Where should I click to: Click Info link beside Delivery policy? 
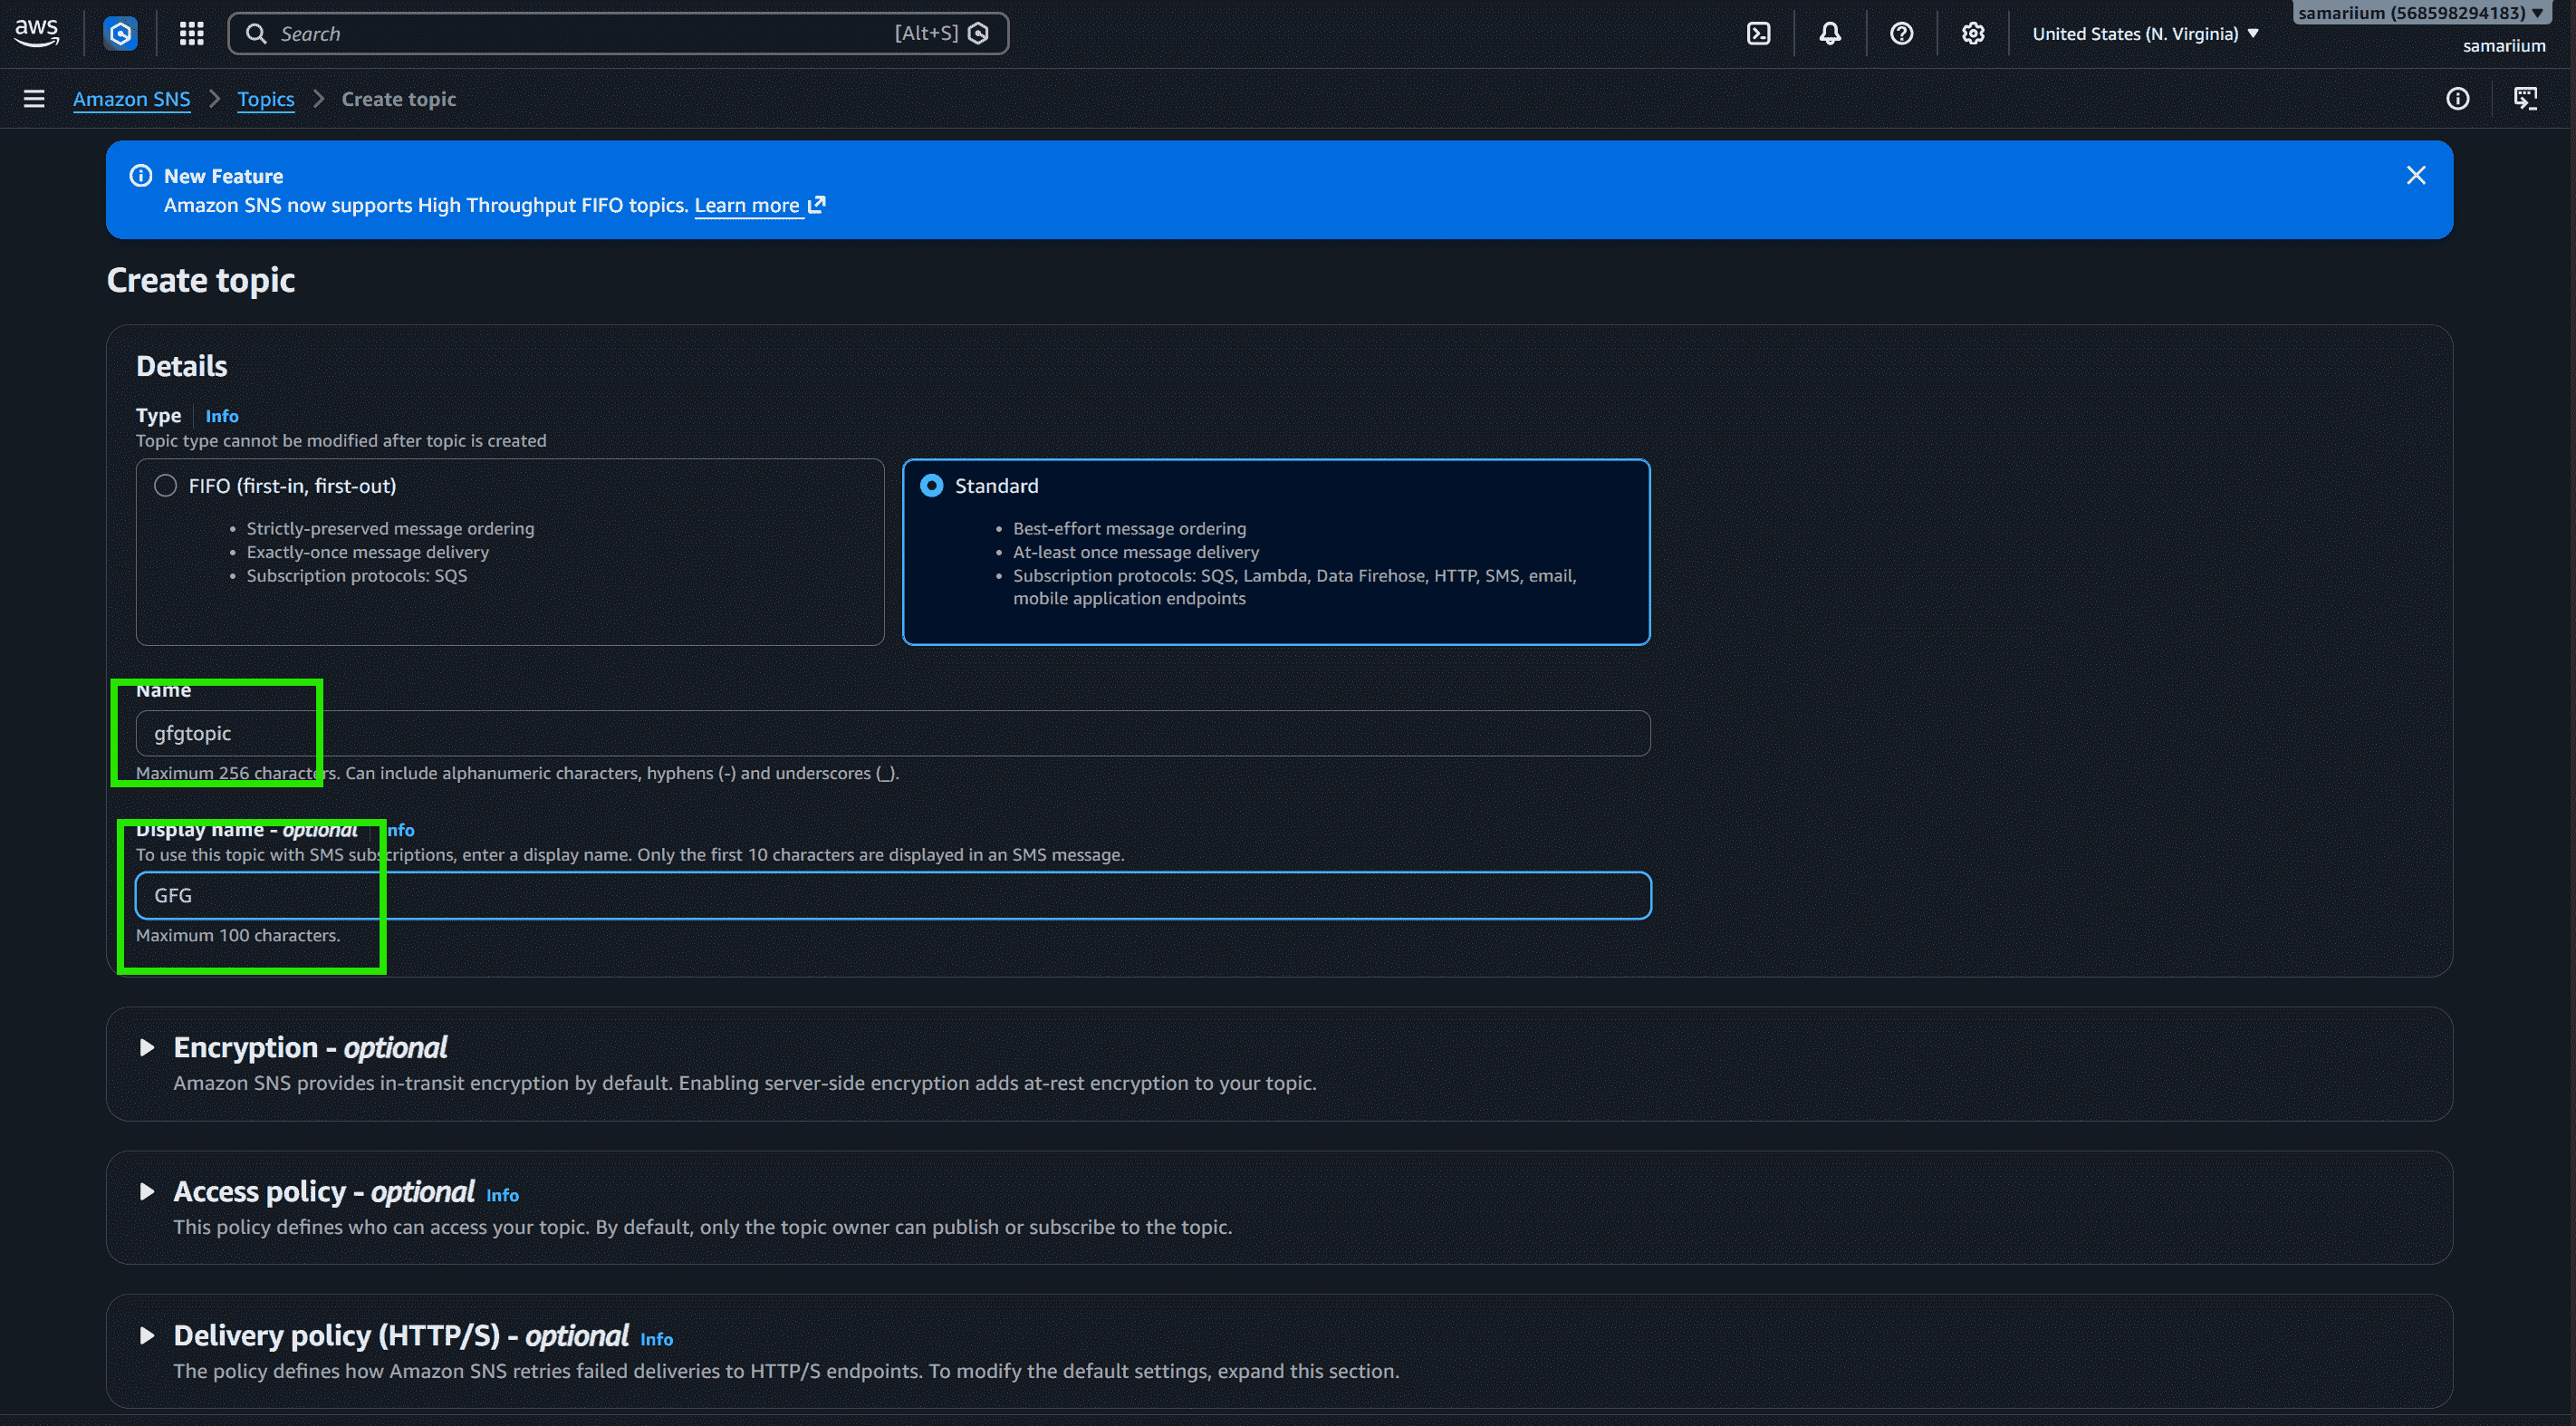click(x=656, y=1339)
